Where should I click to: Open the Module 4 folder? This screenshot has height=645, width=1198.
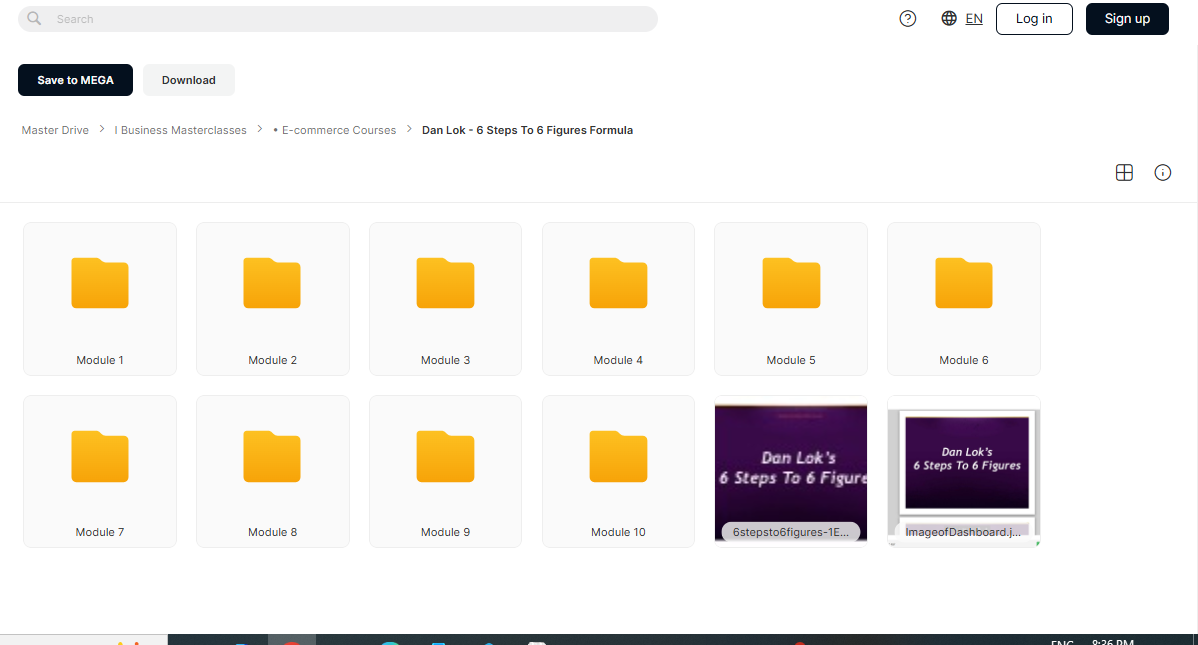[618, 299]
